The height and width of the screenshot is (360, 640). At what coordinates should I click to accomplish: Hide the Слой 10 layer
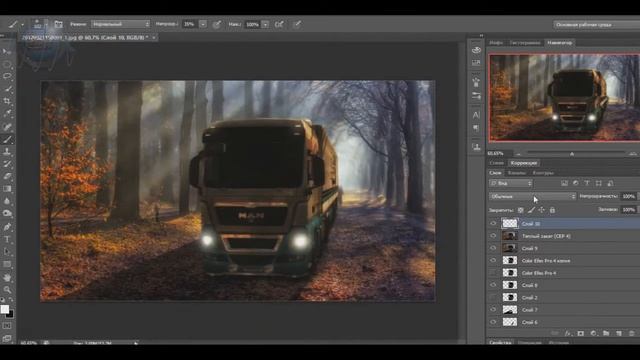(493, 223)
